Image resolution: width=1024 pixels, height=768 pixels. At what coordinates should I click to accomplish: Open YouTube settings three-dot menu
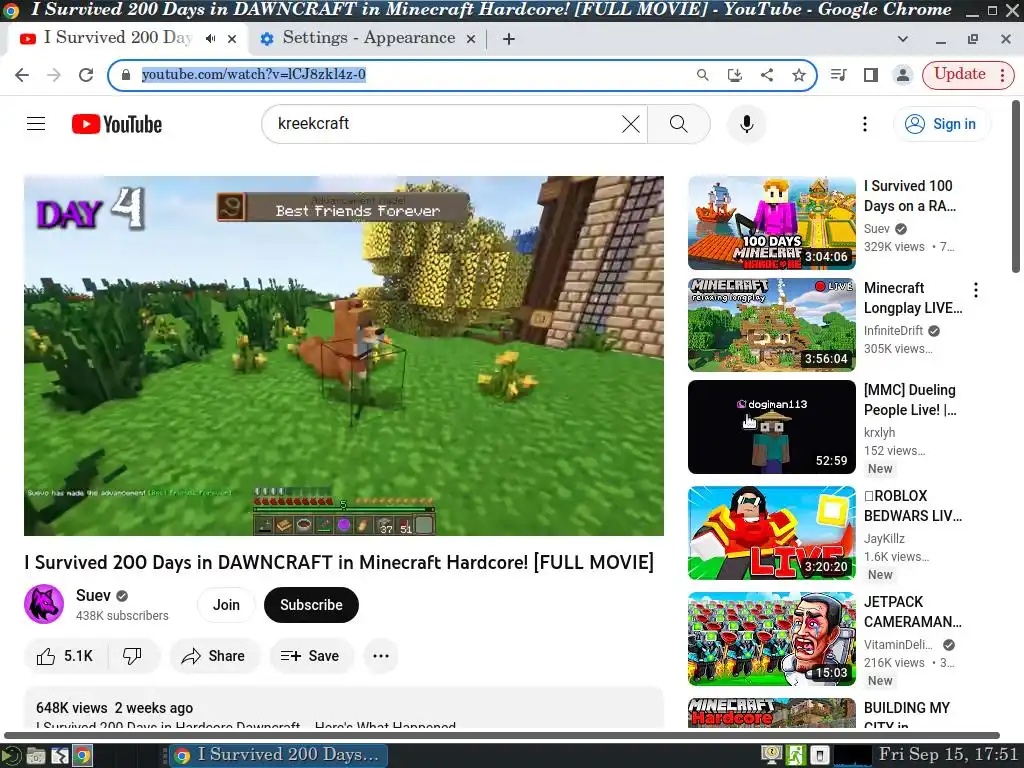865,123
